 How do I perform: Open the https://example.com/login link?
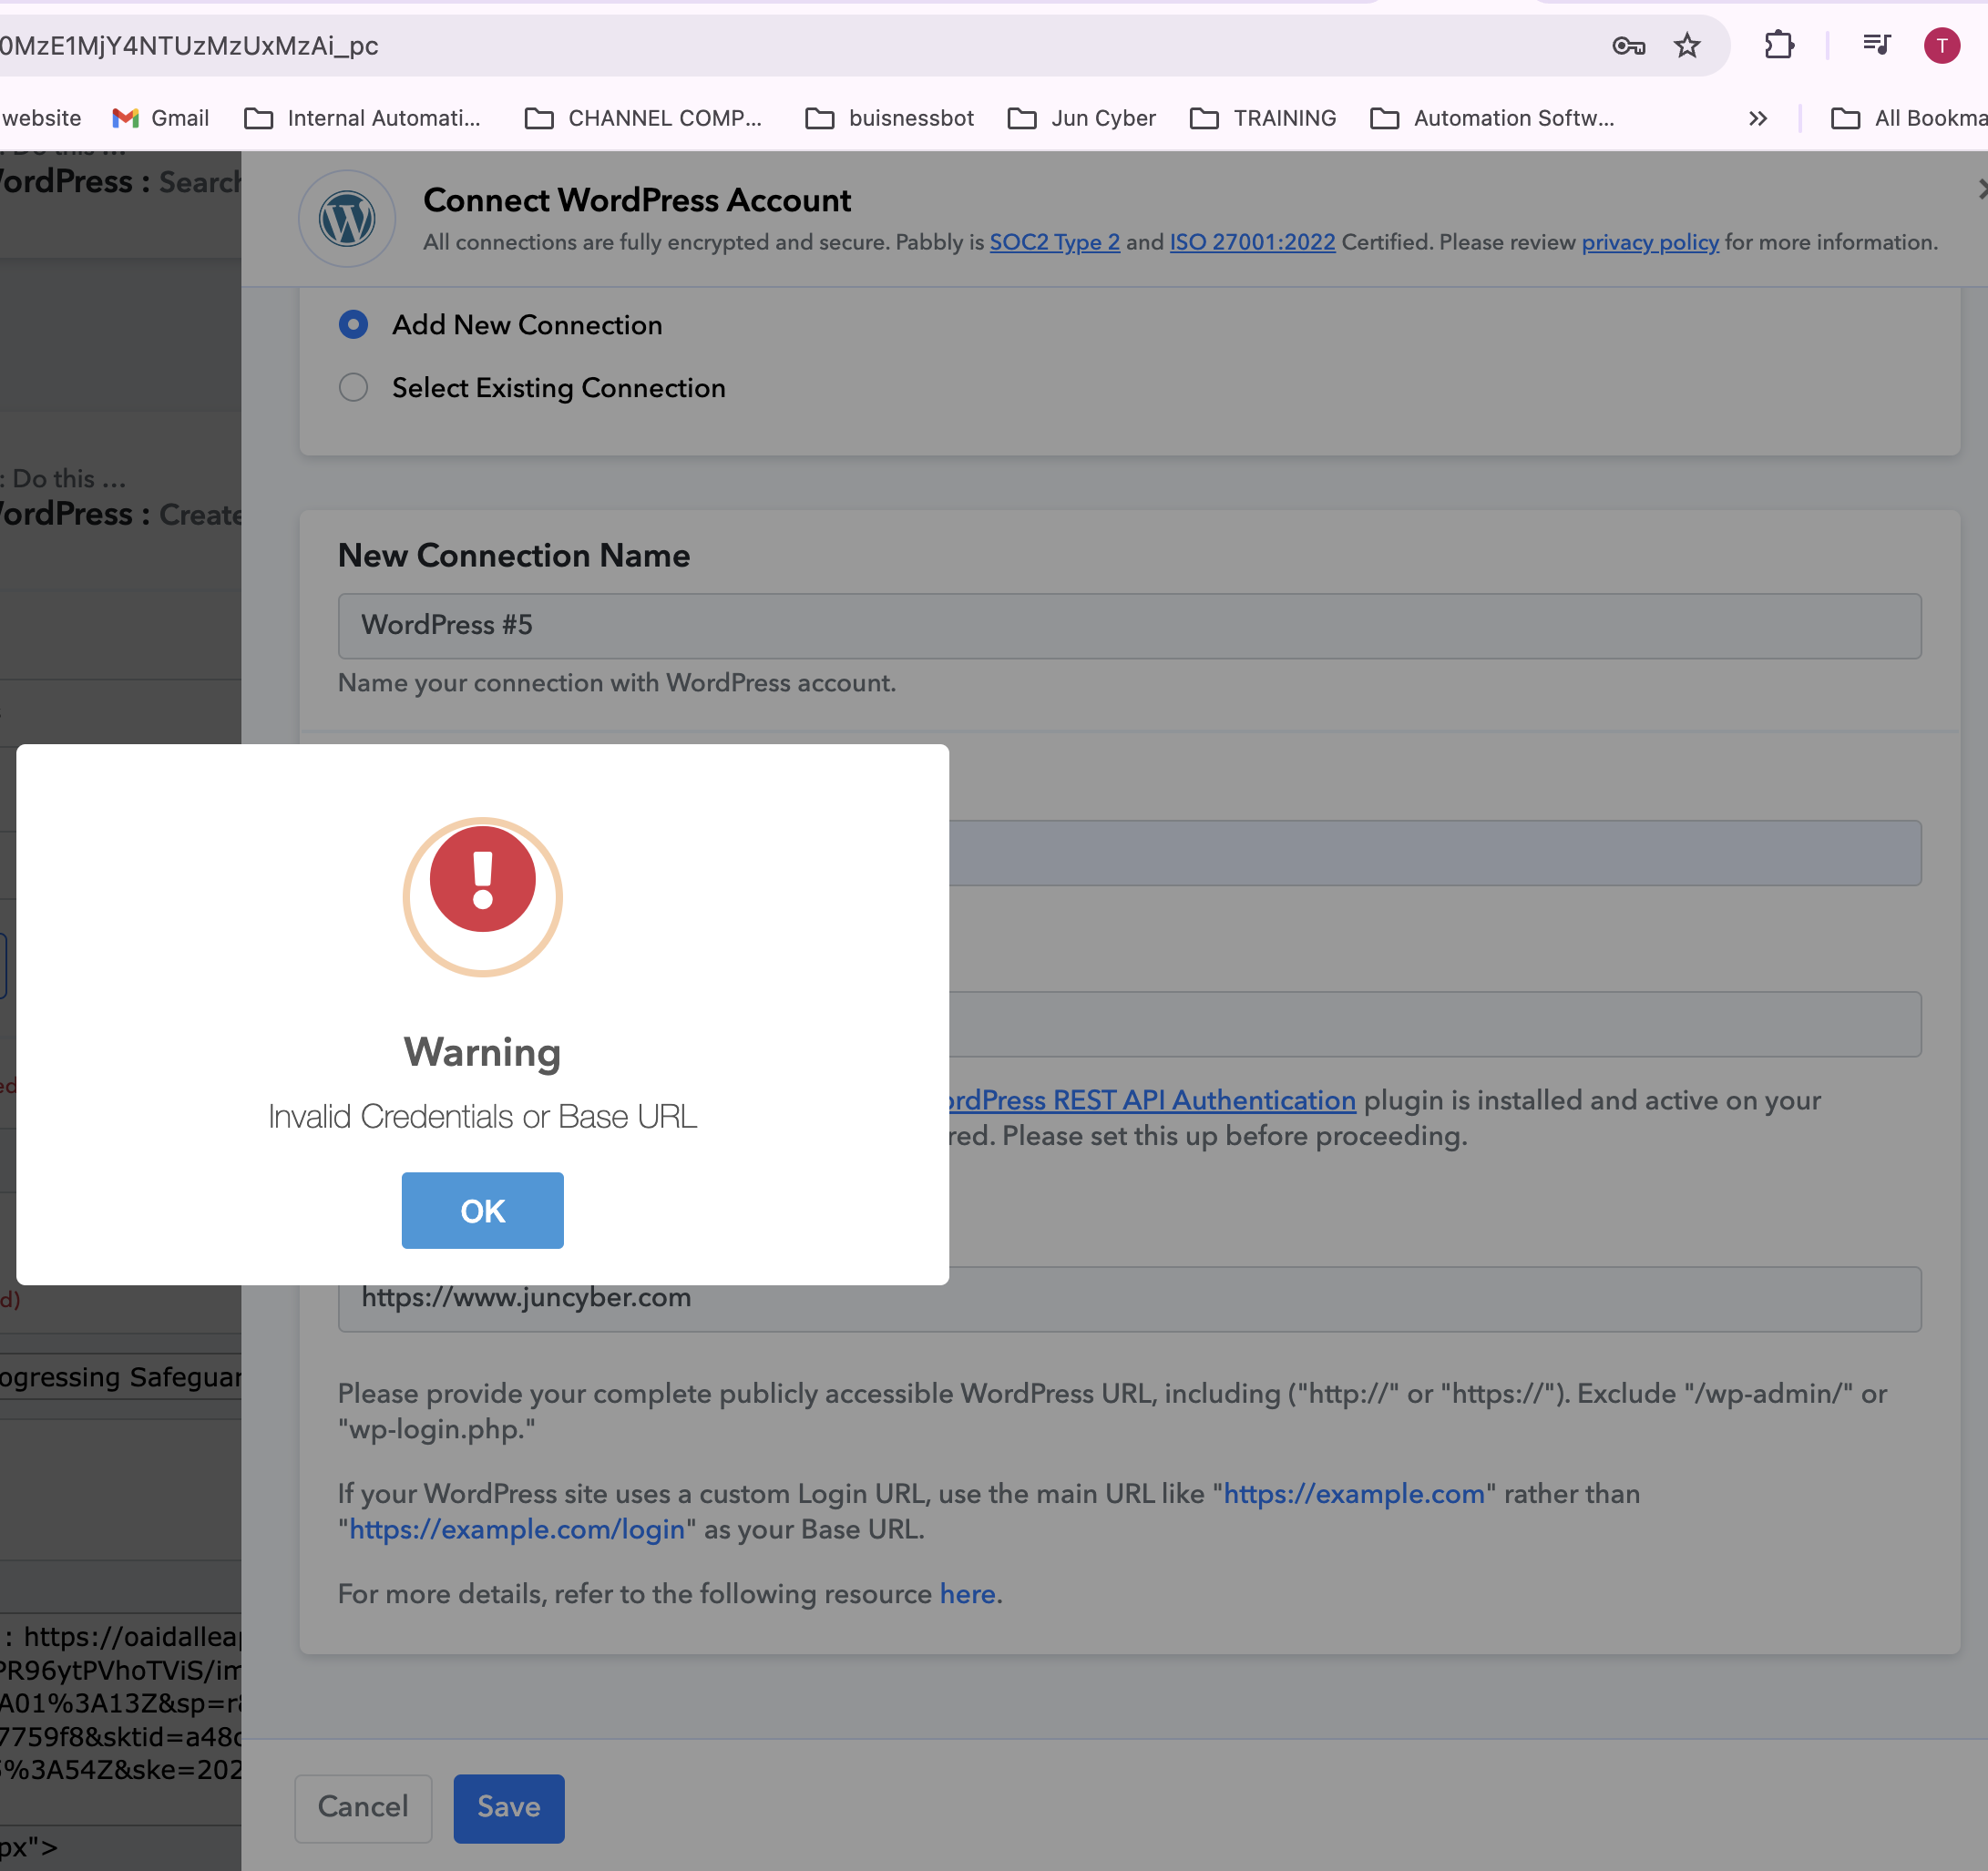(x=517, y=1529)
